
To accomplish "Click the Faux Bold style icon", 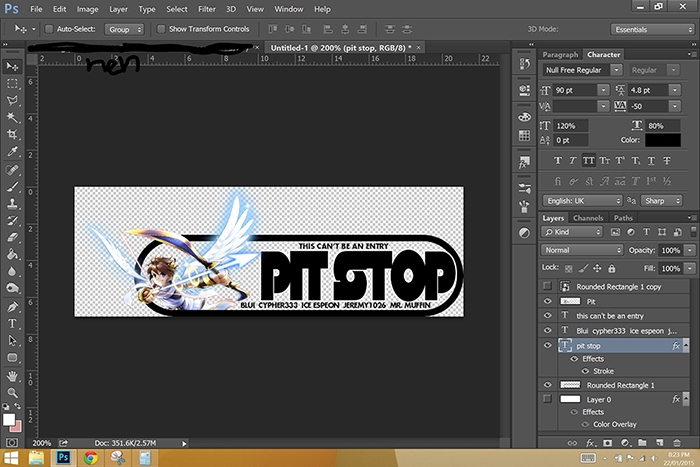I will [x=558, y=161].
